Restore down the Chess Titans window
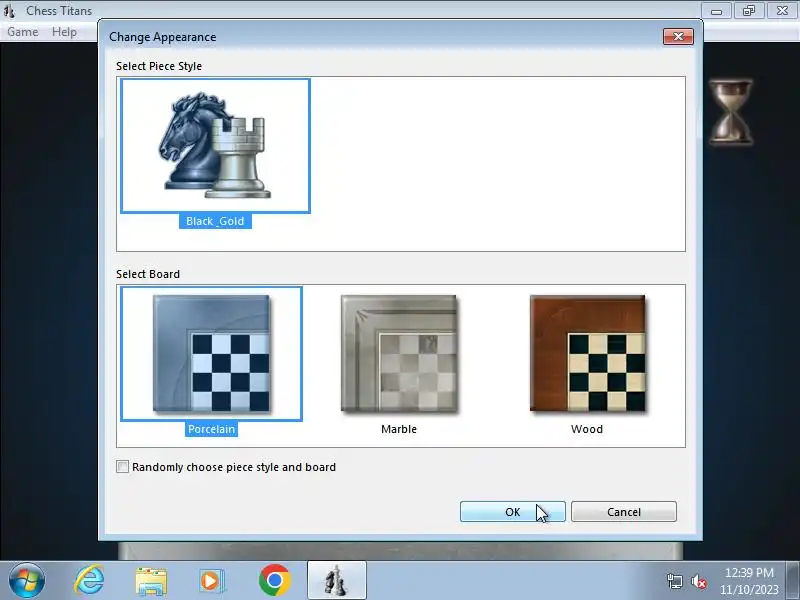 point(749,11)
